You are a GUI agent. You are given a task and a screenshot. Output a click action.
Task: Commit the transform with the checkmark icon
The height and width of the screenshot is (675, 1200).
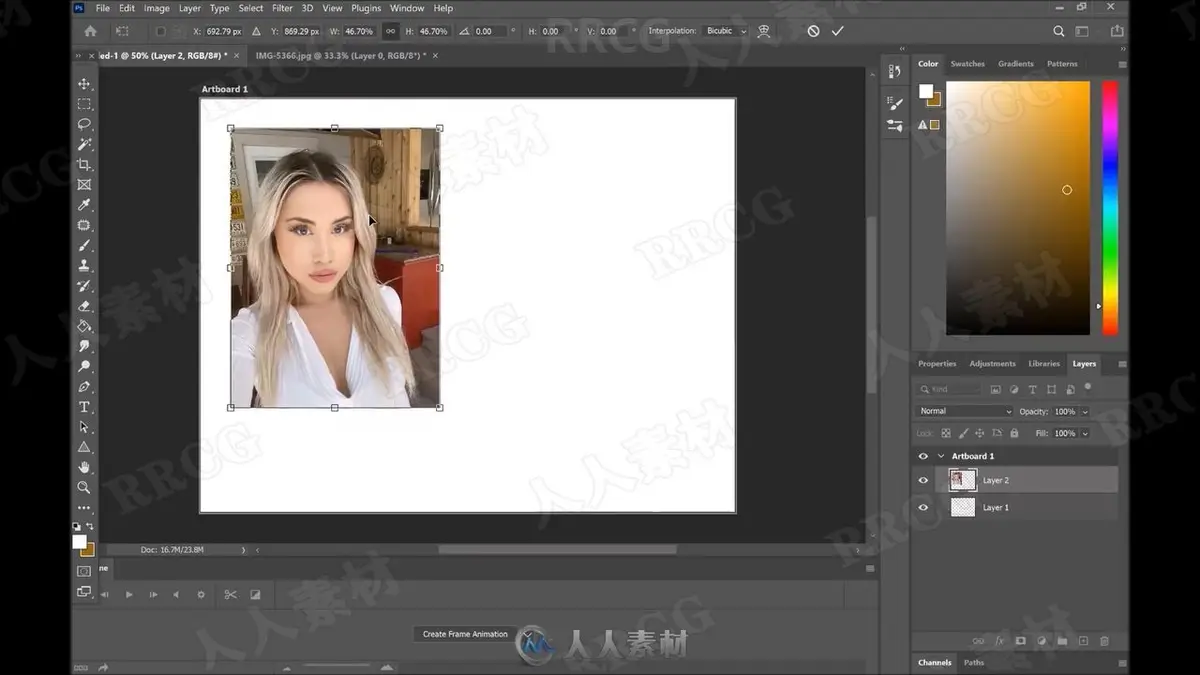coord(838,31)
